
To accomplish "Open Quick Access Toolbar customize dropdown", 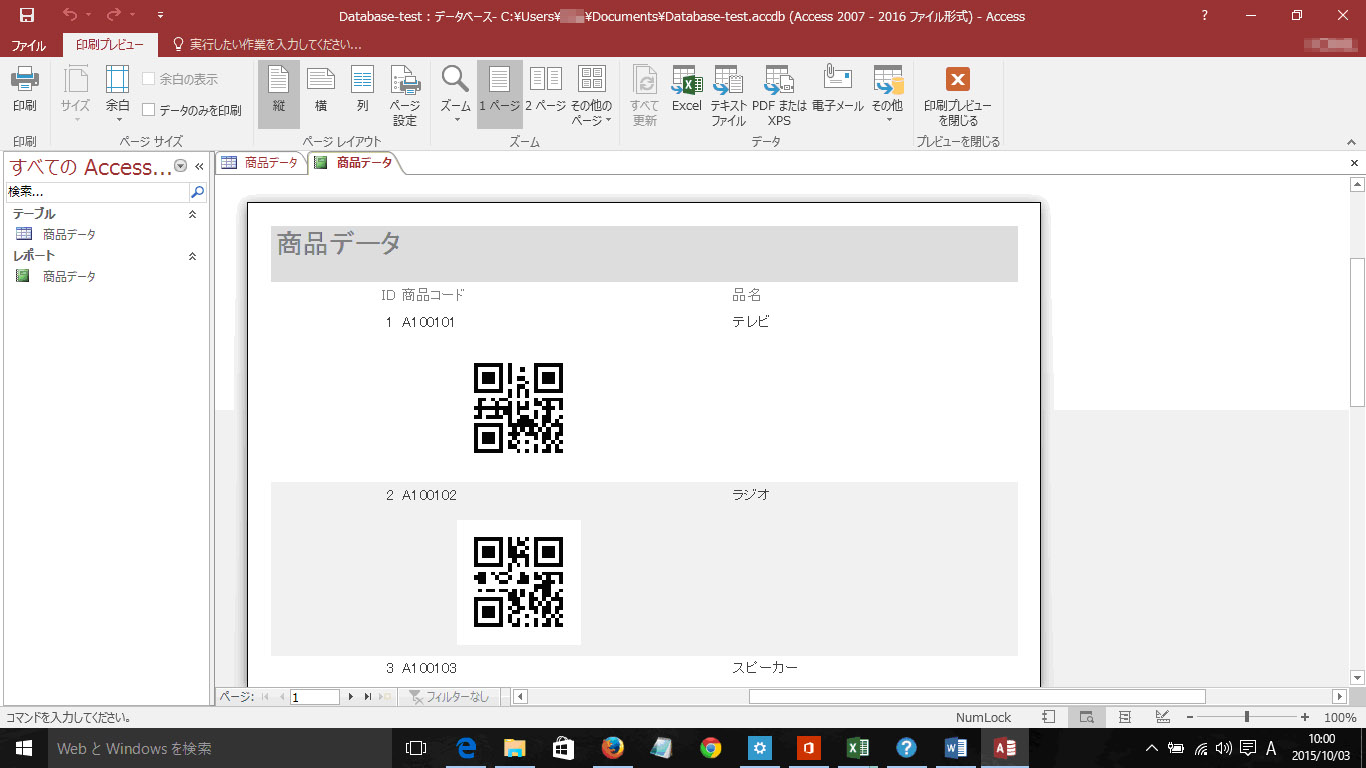I will tap(161, 16).
